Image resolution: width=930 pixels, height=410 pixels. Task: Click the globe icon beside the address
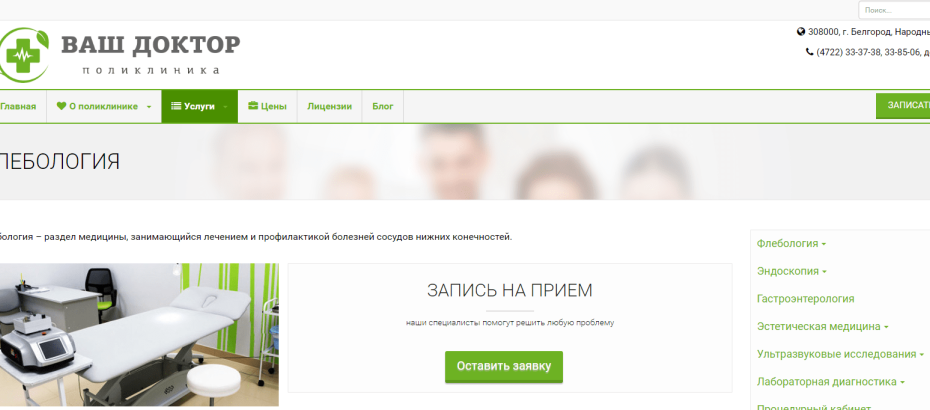click(x=801, y=32)
